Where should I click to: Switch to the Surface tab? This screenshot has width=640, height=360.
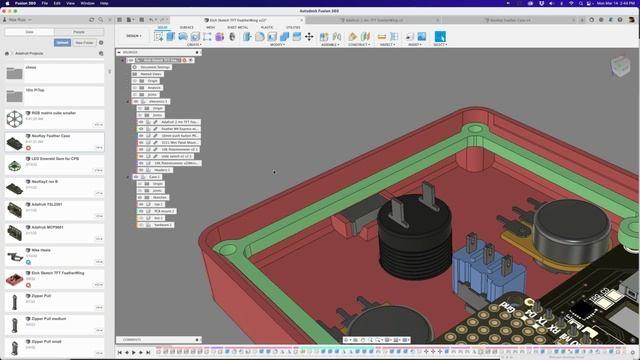(x=187, y=27)
